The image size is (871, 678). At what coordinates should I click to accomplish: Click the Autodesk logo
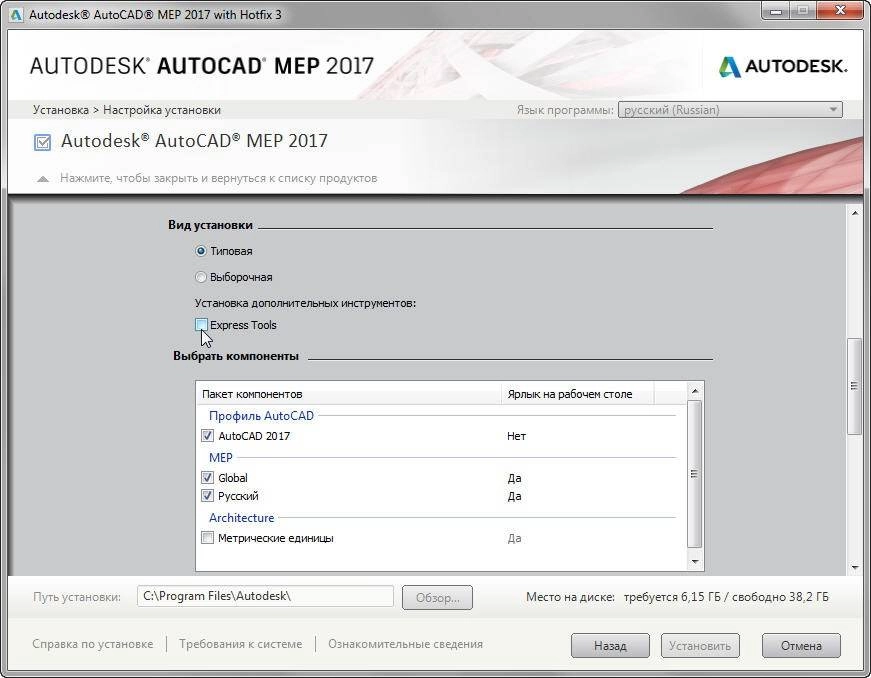pyautogui.click(x=783, y=67)
